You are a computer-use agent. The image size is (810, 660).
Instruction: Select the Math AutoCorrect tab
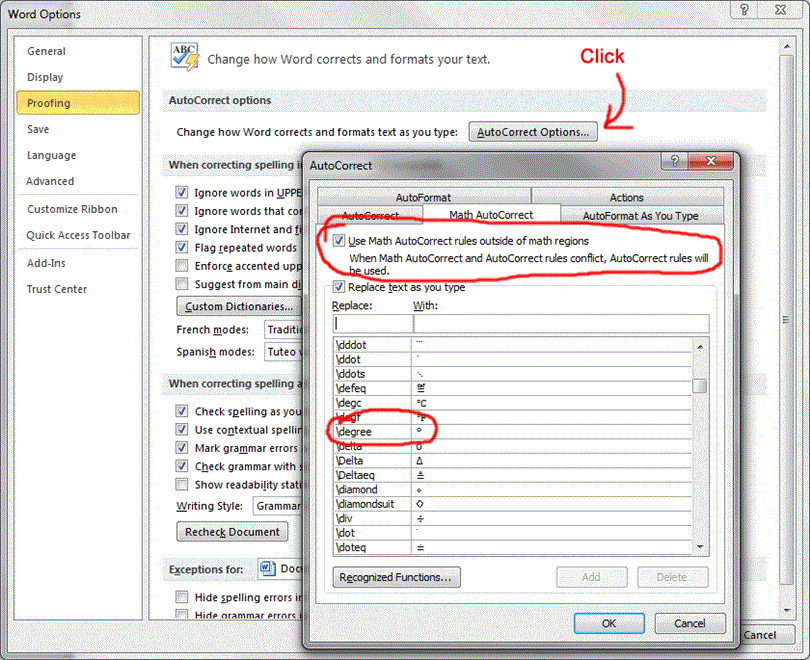491,214
